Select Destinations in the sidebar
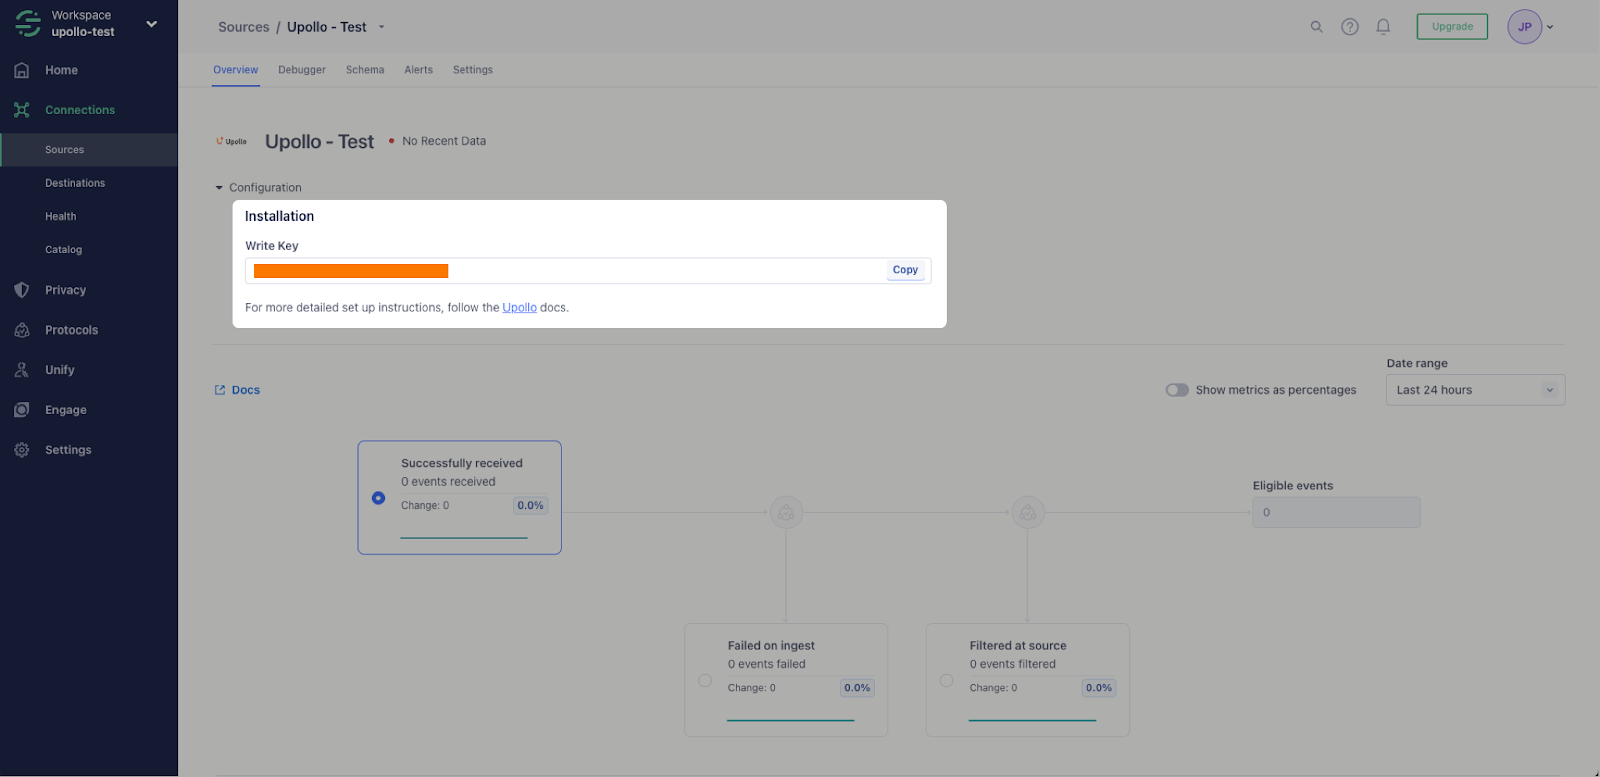This screenshot has width=1600, height=777. click(75, 183)
